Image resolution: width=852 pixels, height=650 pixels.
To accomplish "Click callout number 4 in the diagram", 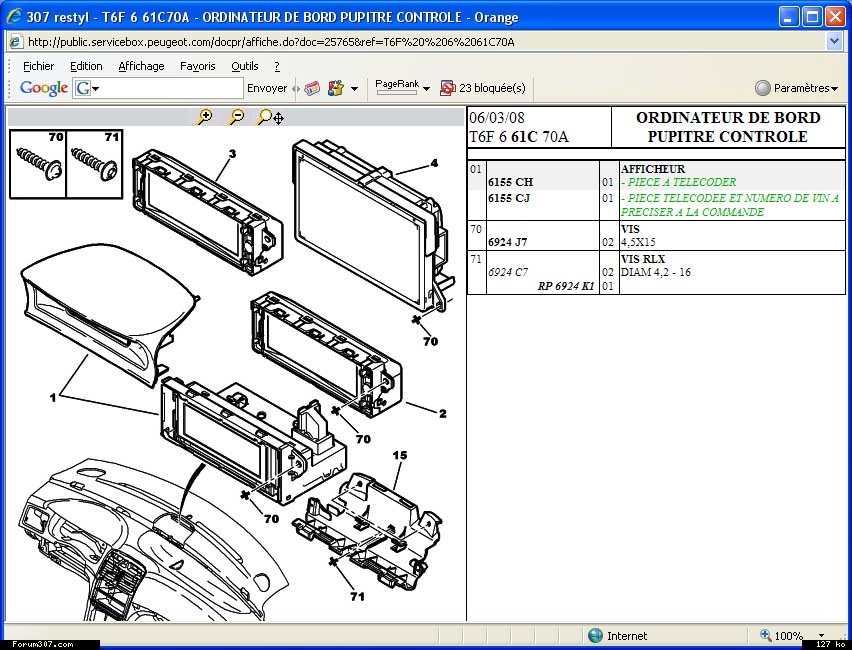I will [434, 163].
